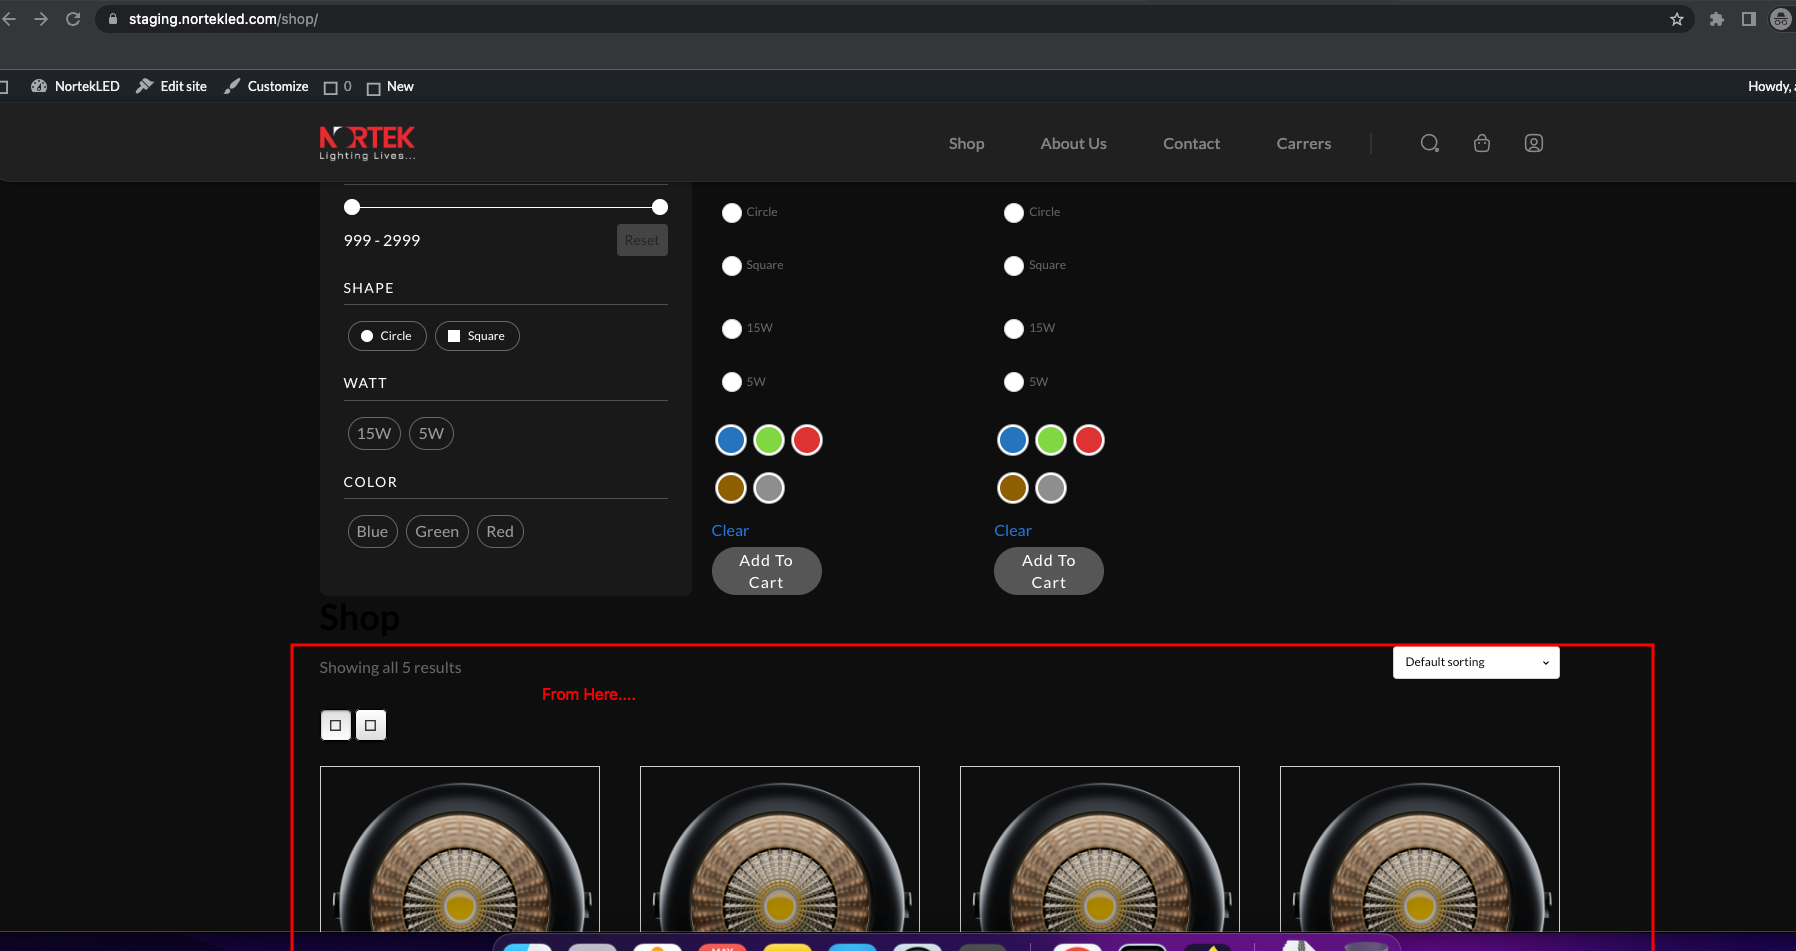Select 15W radio on first product

732,329
